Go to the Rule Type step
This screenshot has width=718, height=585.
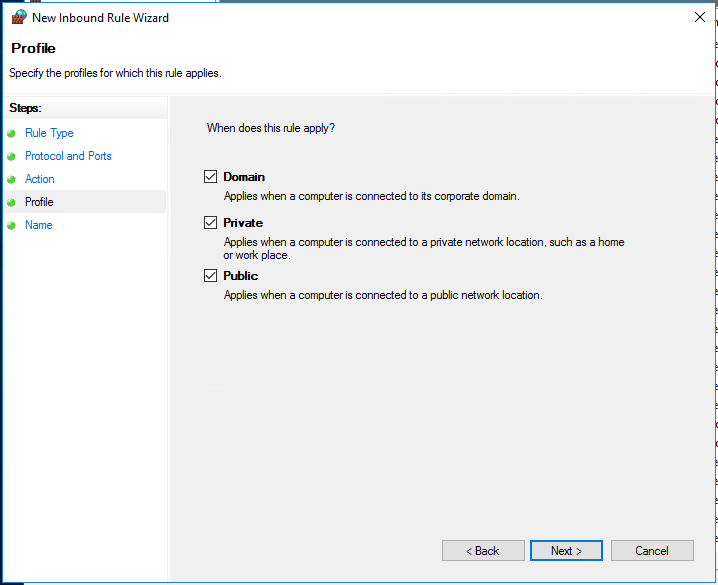pos(49,133)
